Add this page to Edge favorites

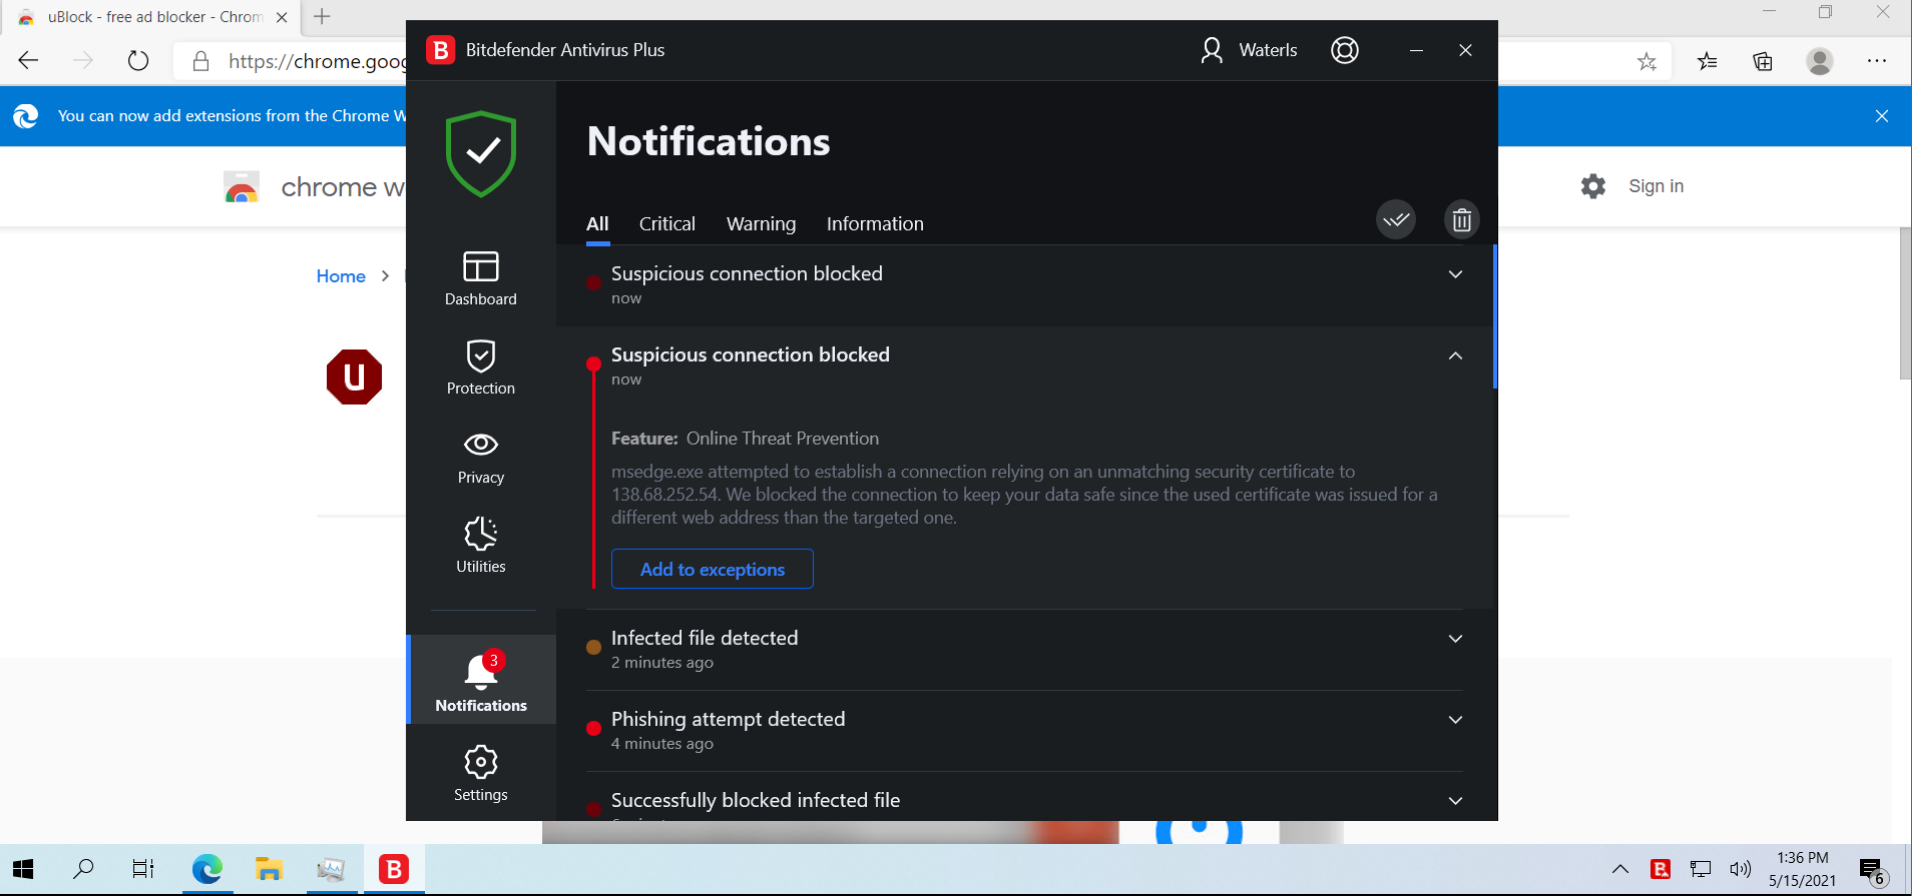click(x=1647, y=62)
